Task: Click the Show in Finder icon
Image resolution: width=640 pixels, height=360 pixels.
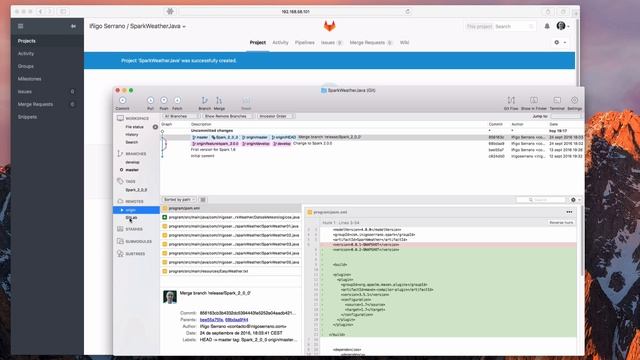Action: point(533,100)
